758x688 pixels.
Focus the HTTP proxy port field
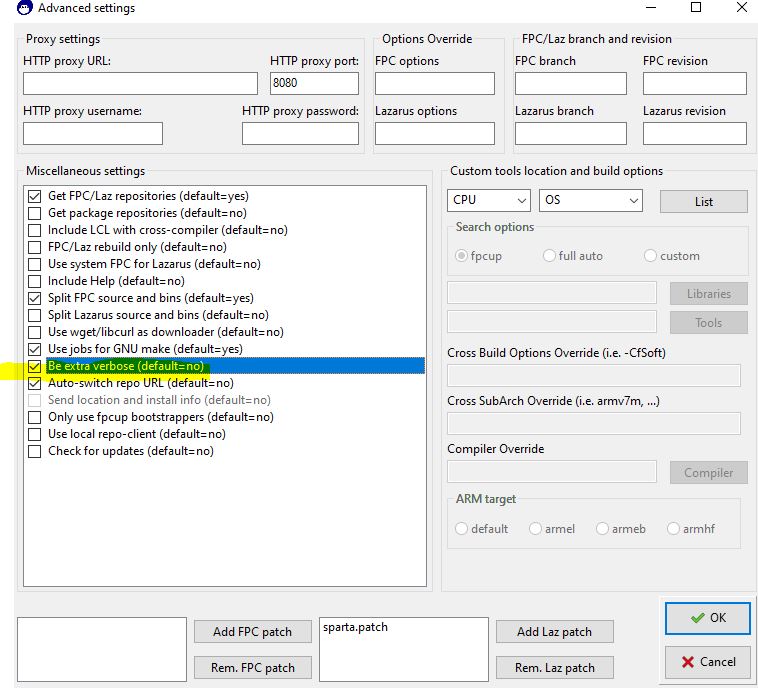click(x=313, y=83)
